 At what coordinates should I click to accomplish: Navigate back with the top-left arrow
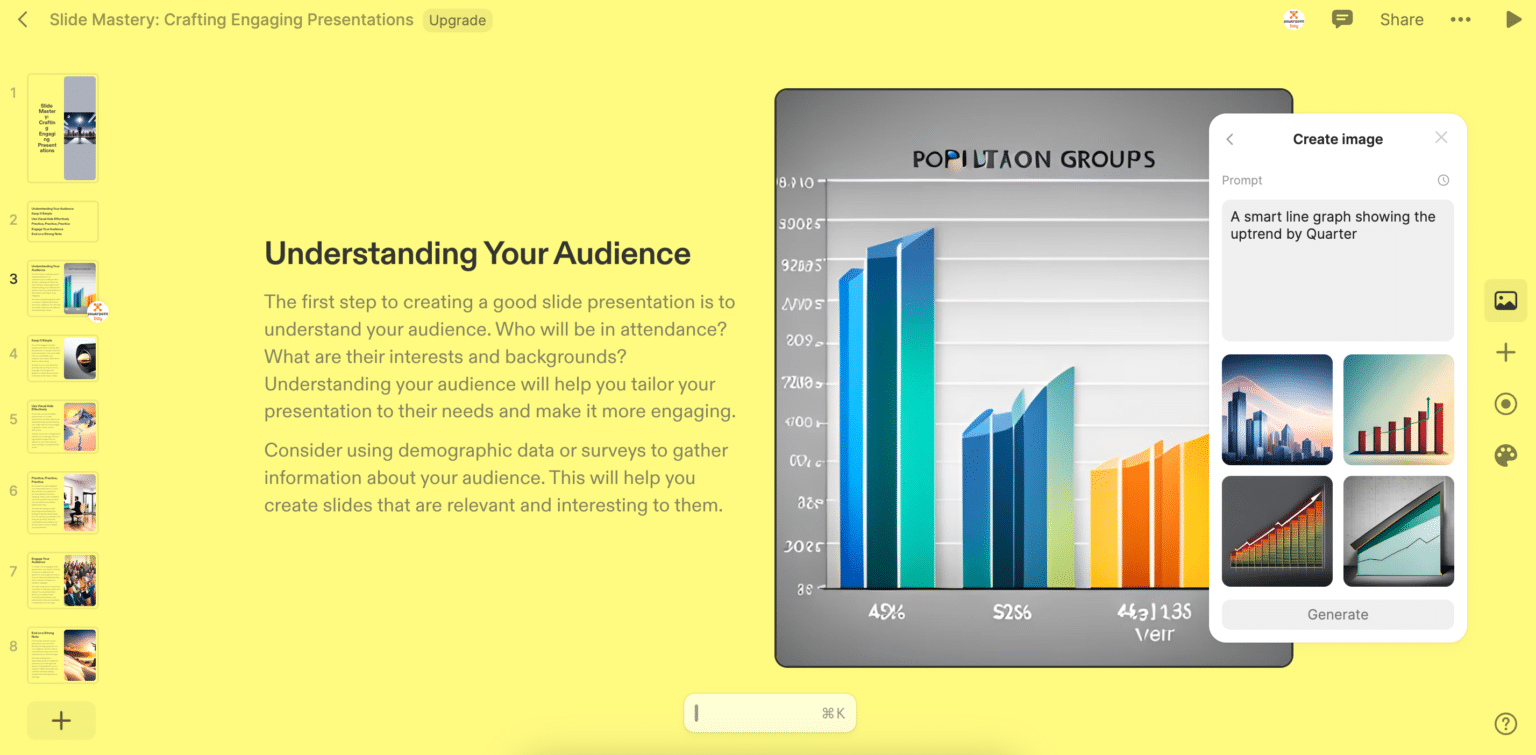click(22, 19)
